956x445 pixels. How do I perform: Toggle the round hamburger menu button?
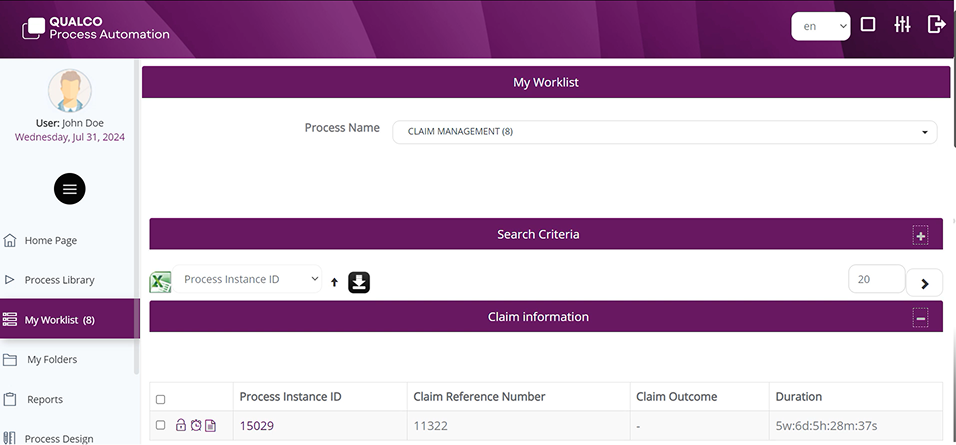tap(70, 189)
